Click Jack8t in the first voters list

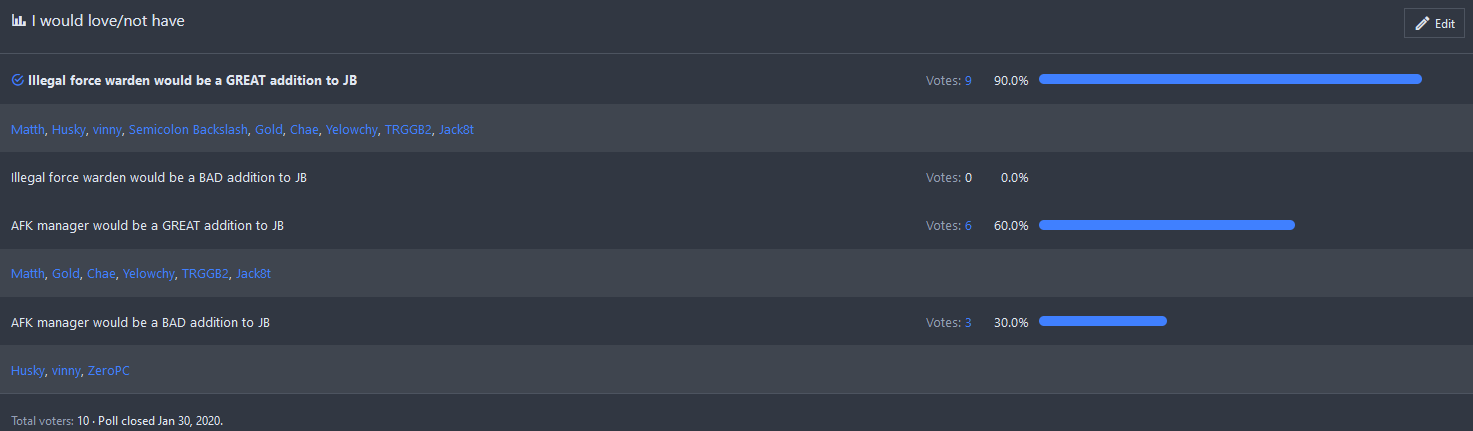456,130
